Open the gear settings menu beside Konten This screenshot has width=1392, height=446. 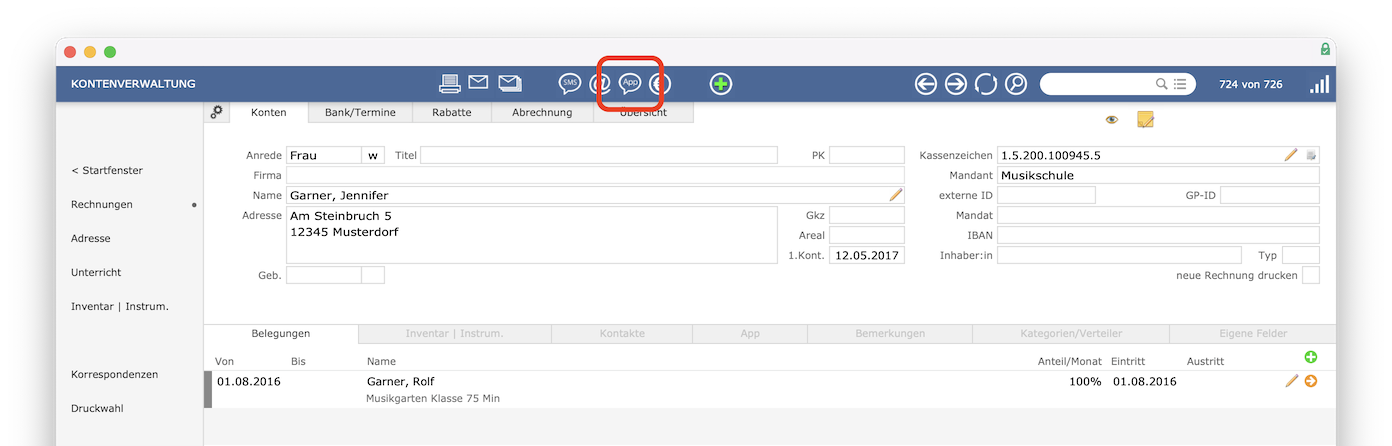point(216,112)
